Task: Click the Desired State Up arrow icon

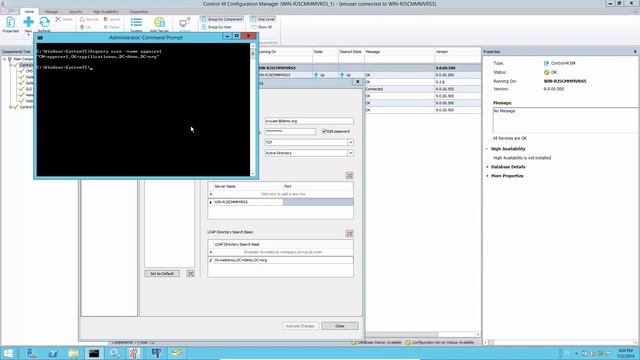Action: pos(342,75)
